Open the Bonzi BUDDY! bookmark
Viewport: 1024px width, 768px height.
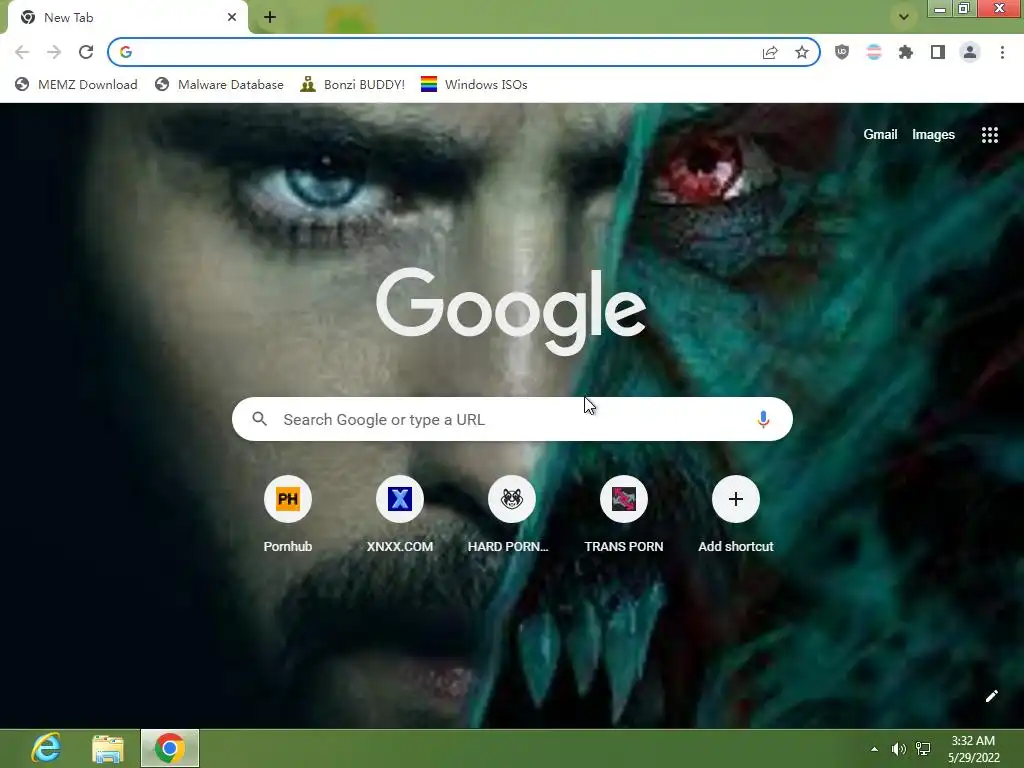click(x=353, y=84)
